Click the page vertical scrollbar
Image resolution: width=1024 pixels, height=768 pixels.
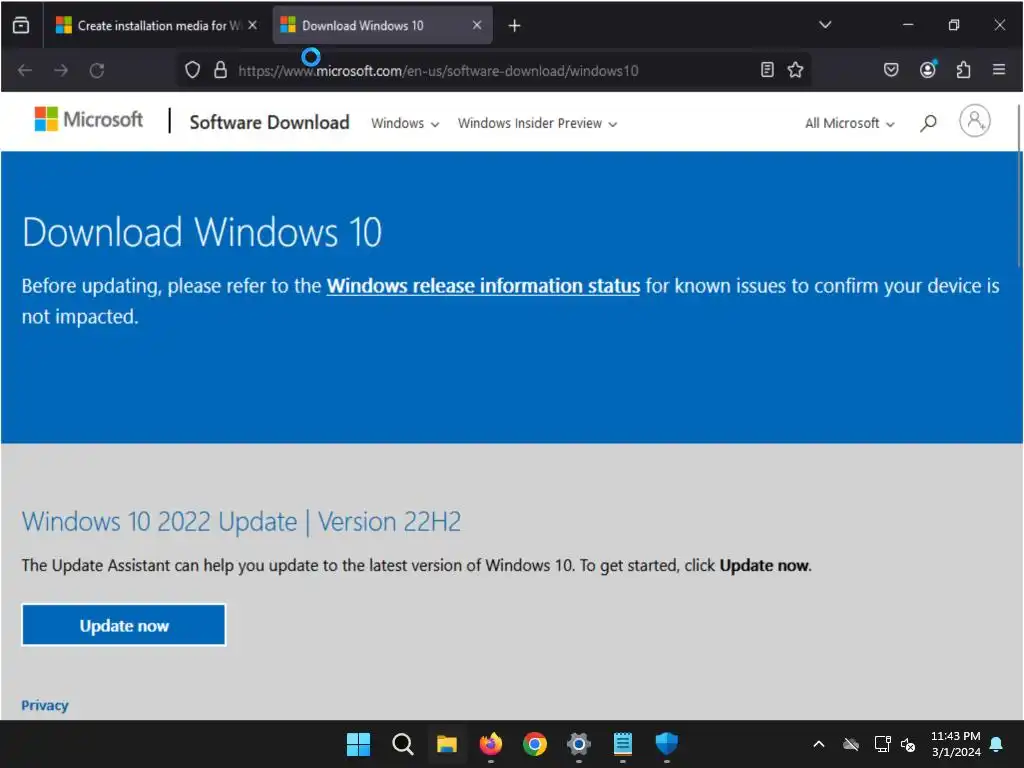pos(1018,186)
